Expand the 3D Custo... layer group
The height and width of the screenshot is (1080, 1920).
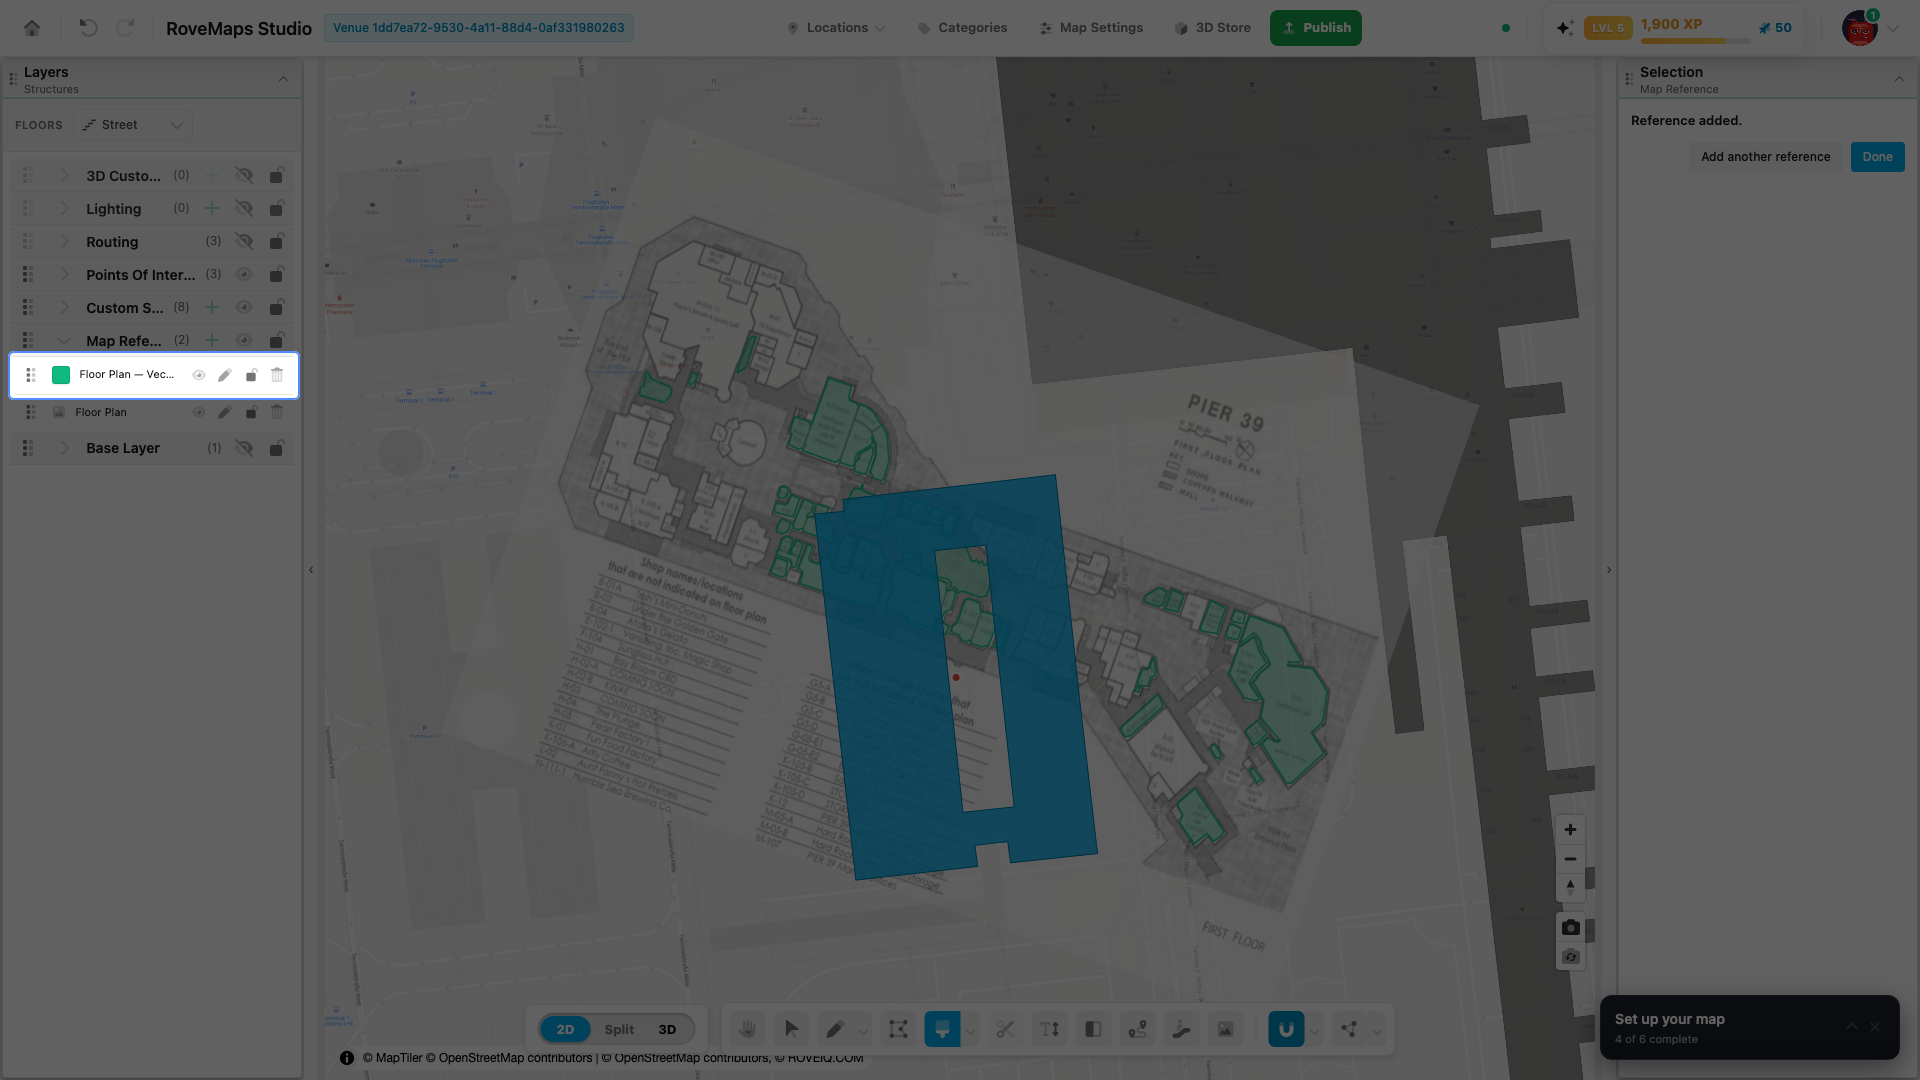pos(65,175)
